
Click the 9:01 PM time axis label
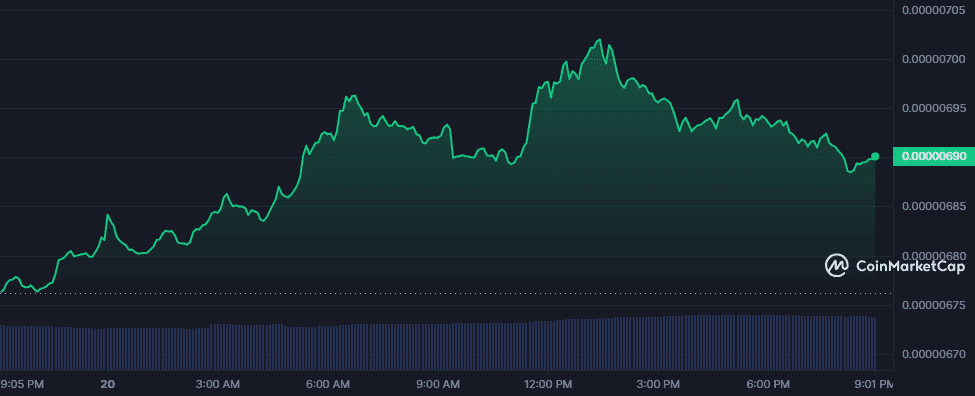[x=874, y=384]
